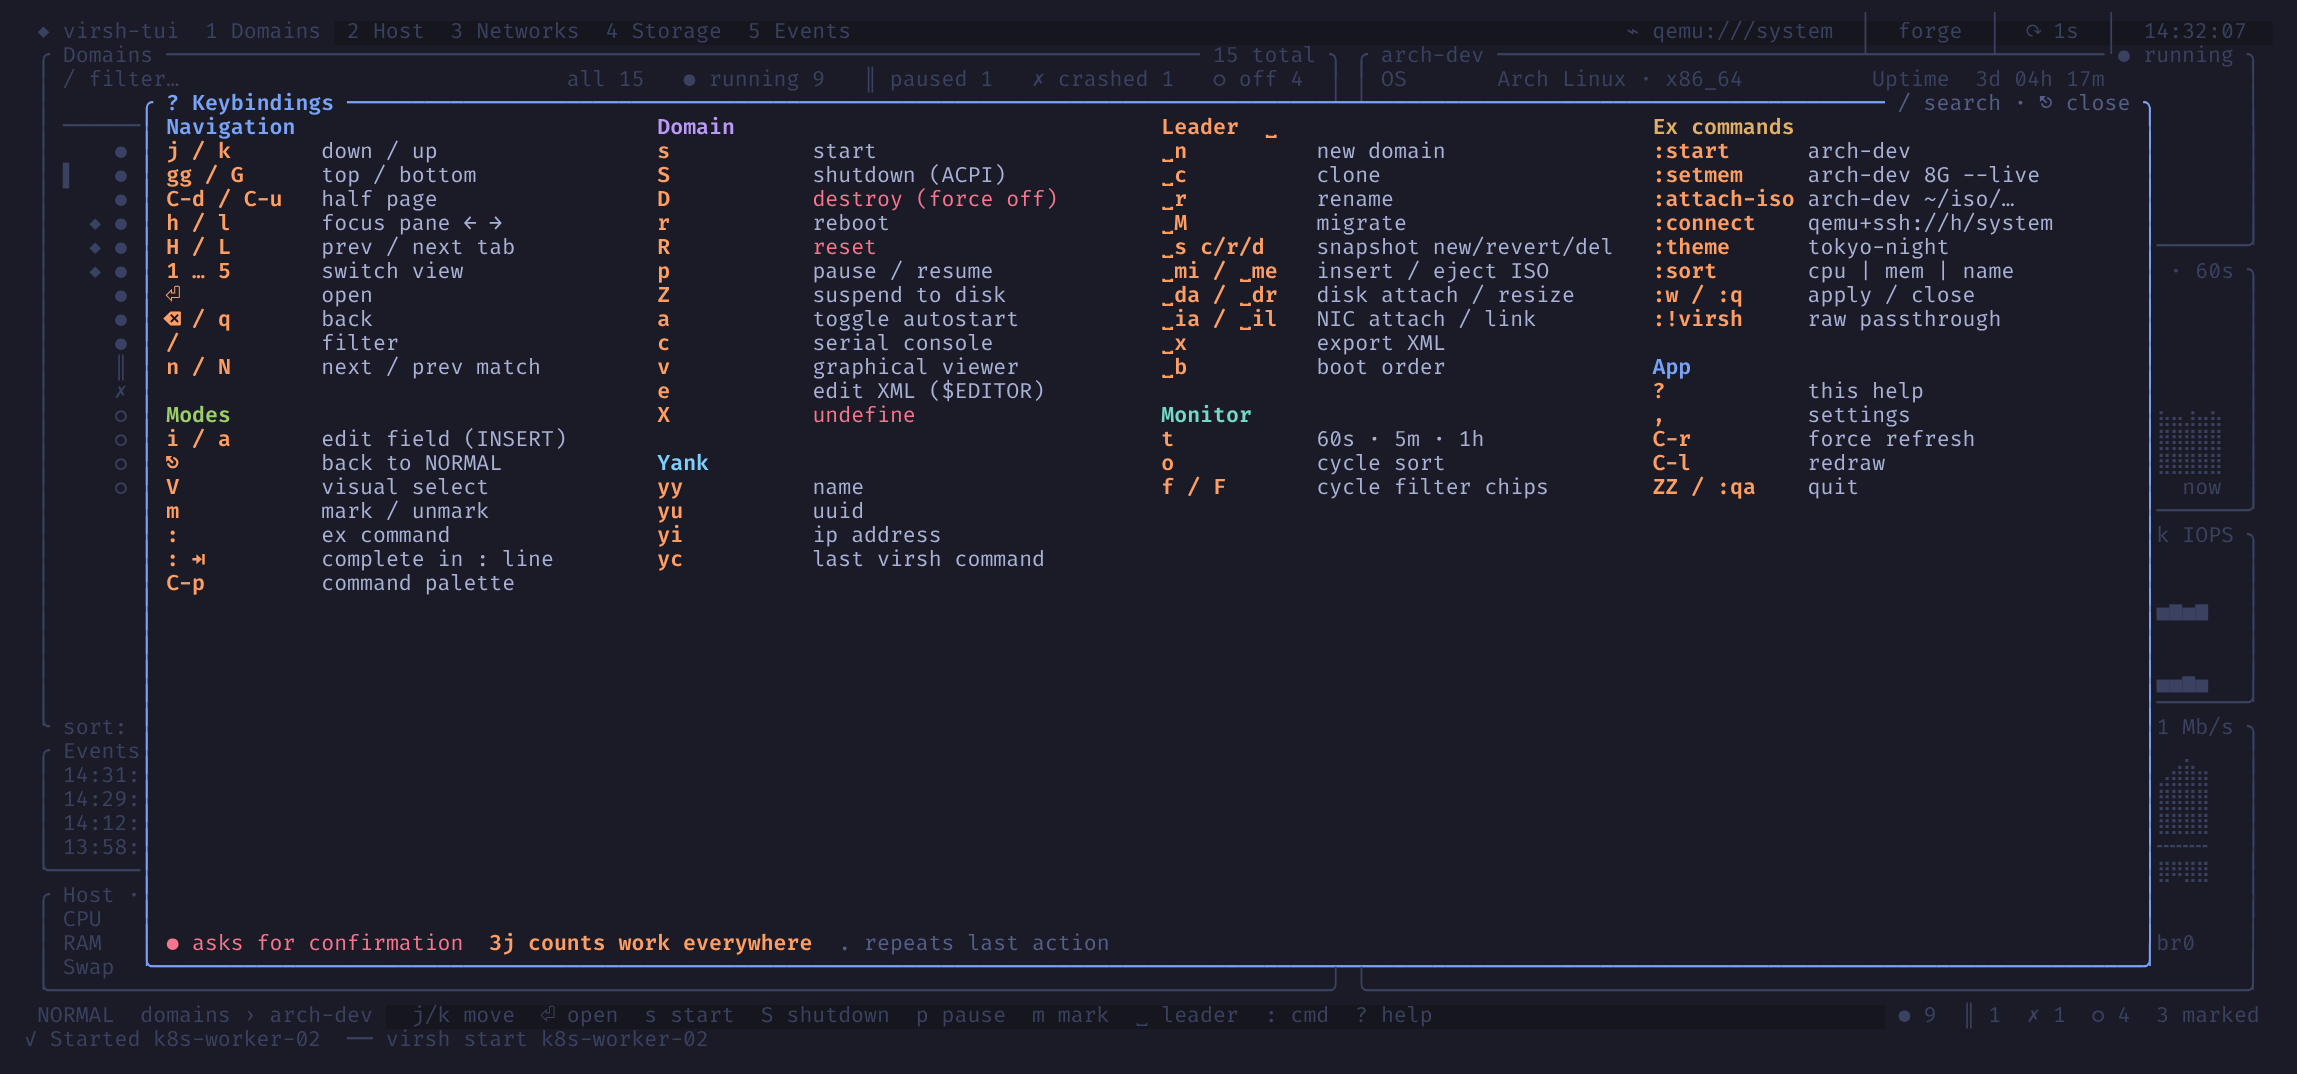Click the tab-key icon for complete in line
Viewport: 2297px width, 1074px height.
[x=198, y=559]
